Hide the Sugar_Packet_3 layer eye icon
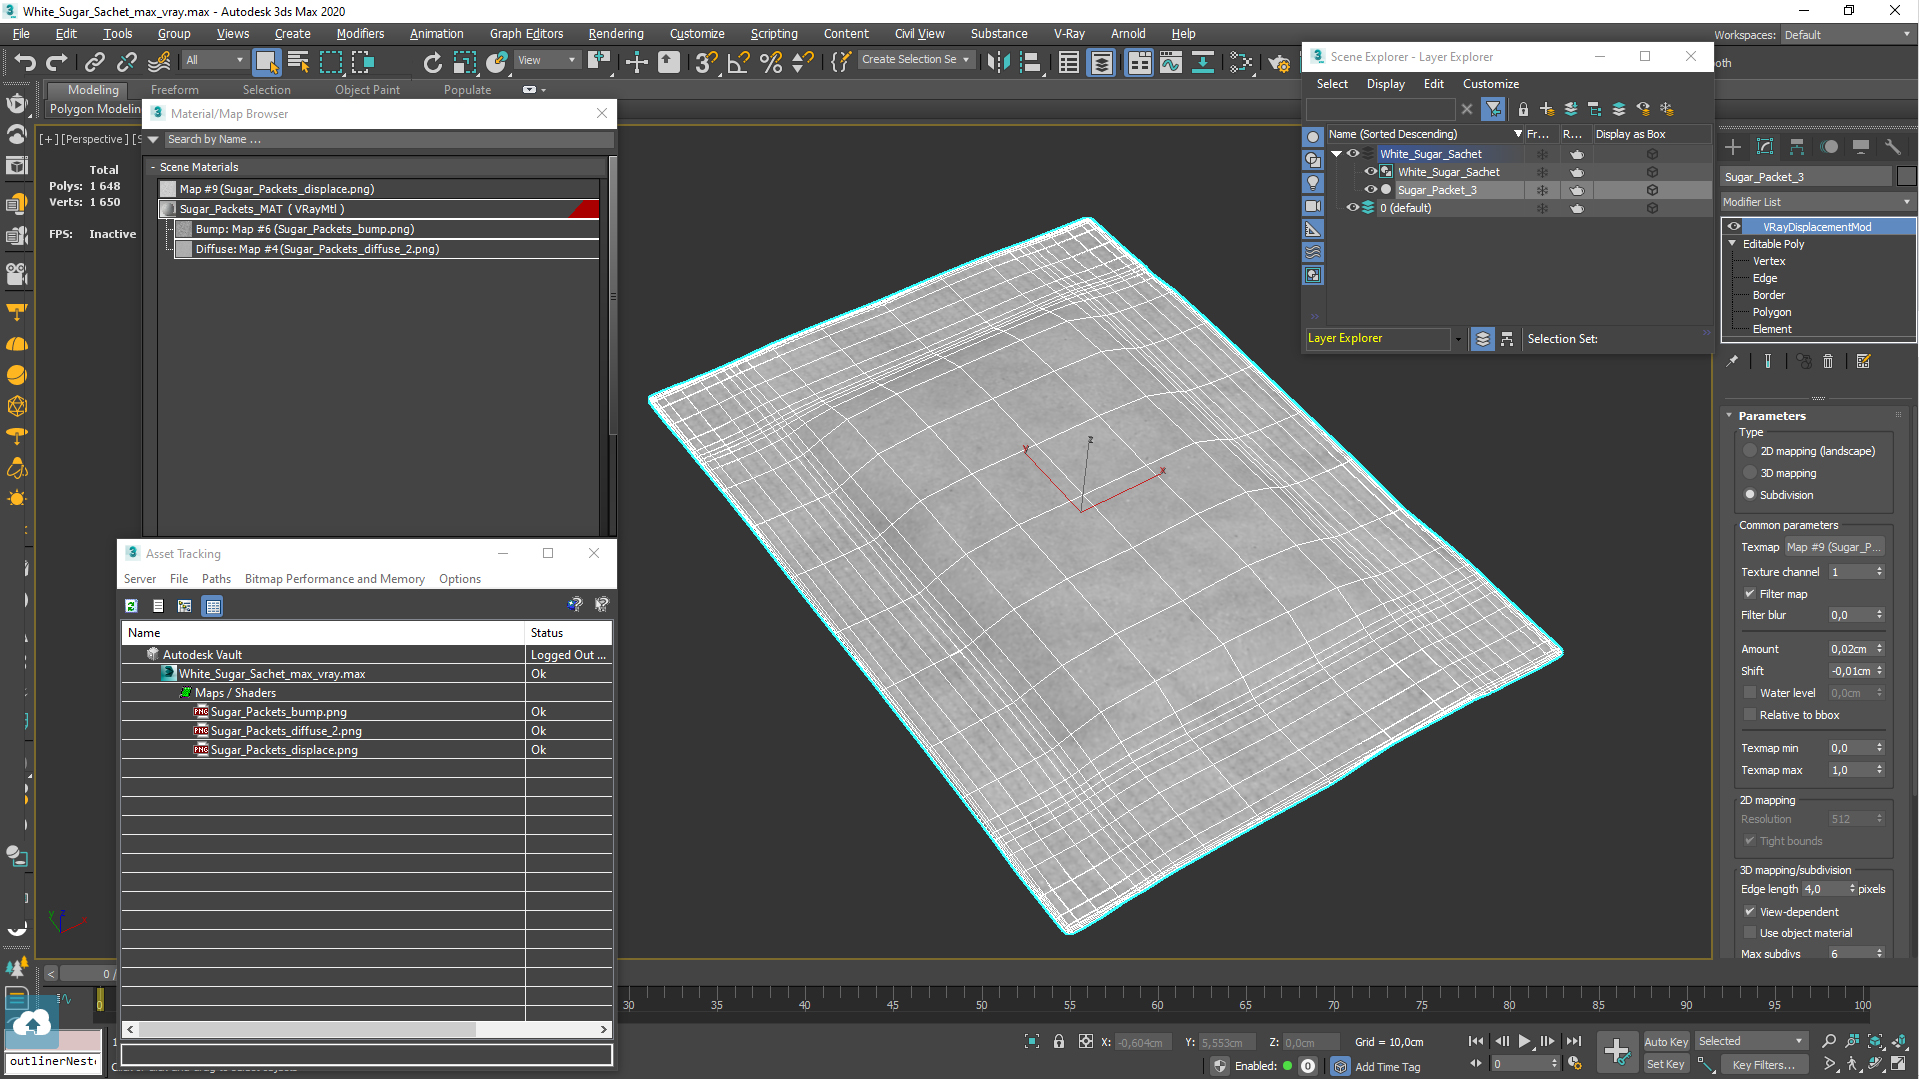 point(1371,190)
